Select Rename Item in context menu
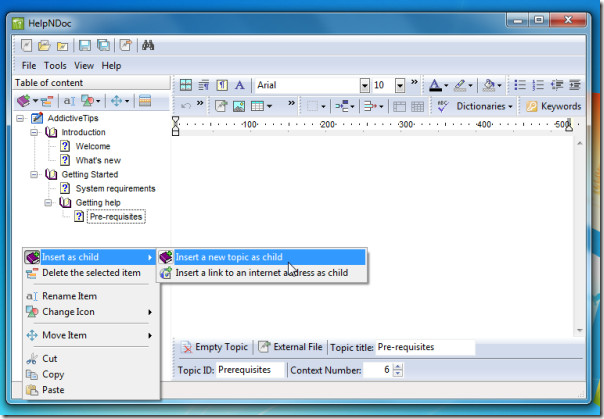Image resolution: width=604 pixels, height=419 pixels. 91,296
